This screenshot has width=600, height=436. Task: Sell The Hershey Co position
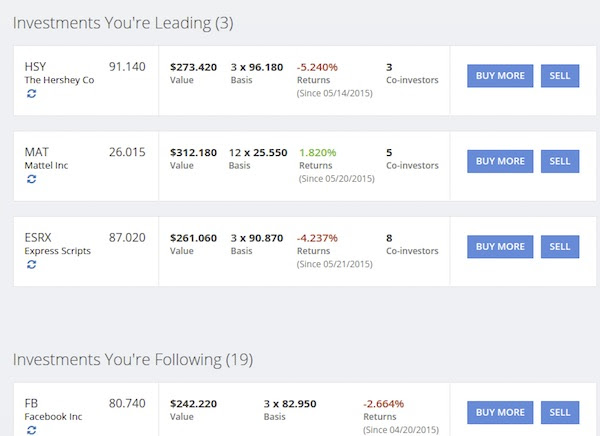(x=560, y=76)
